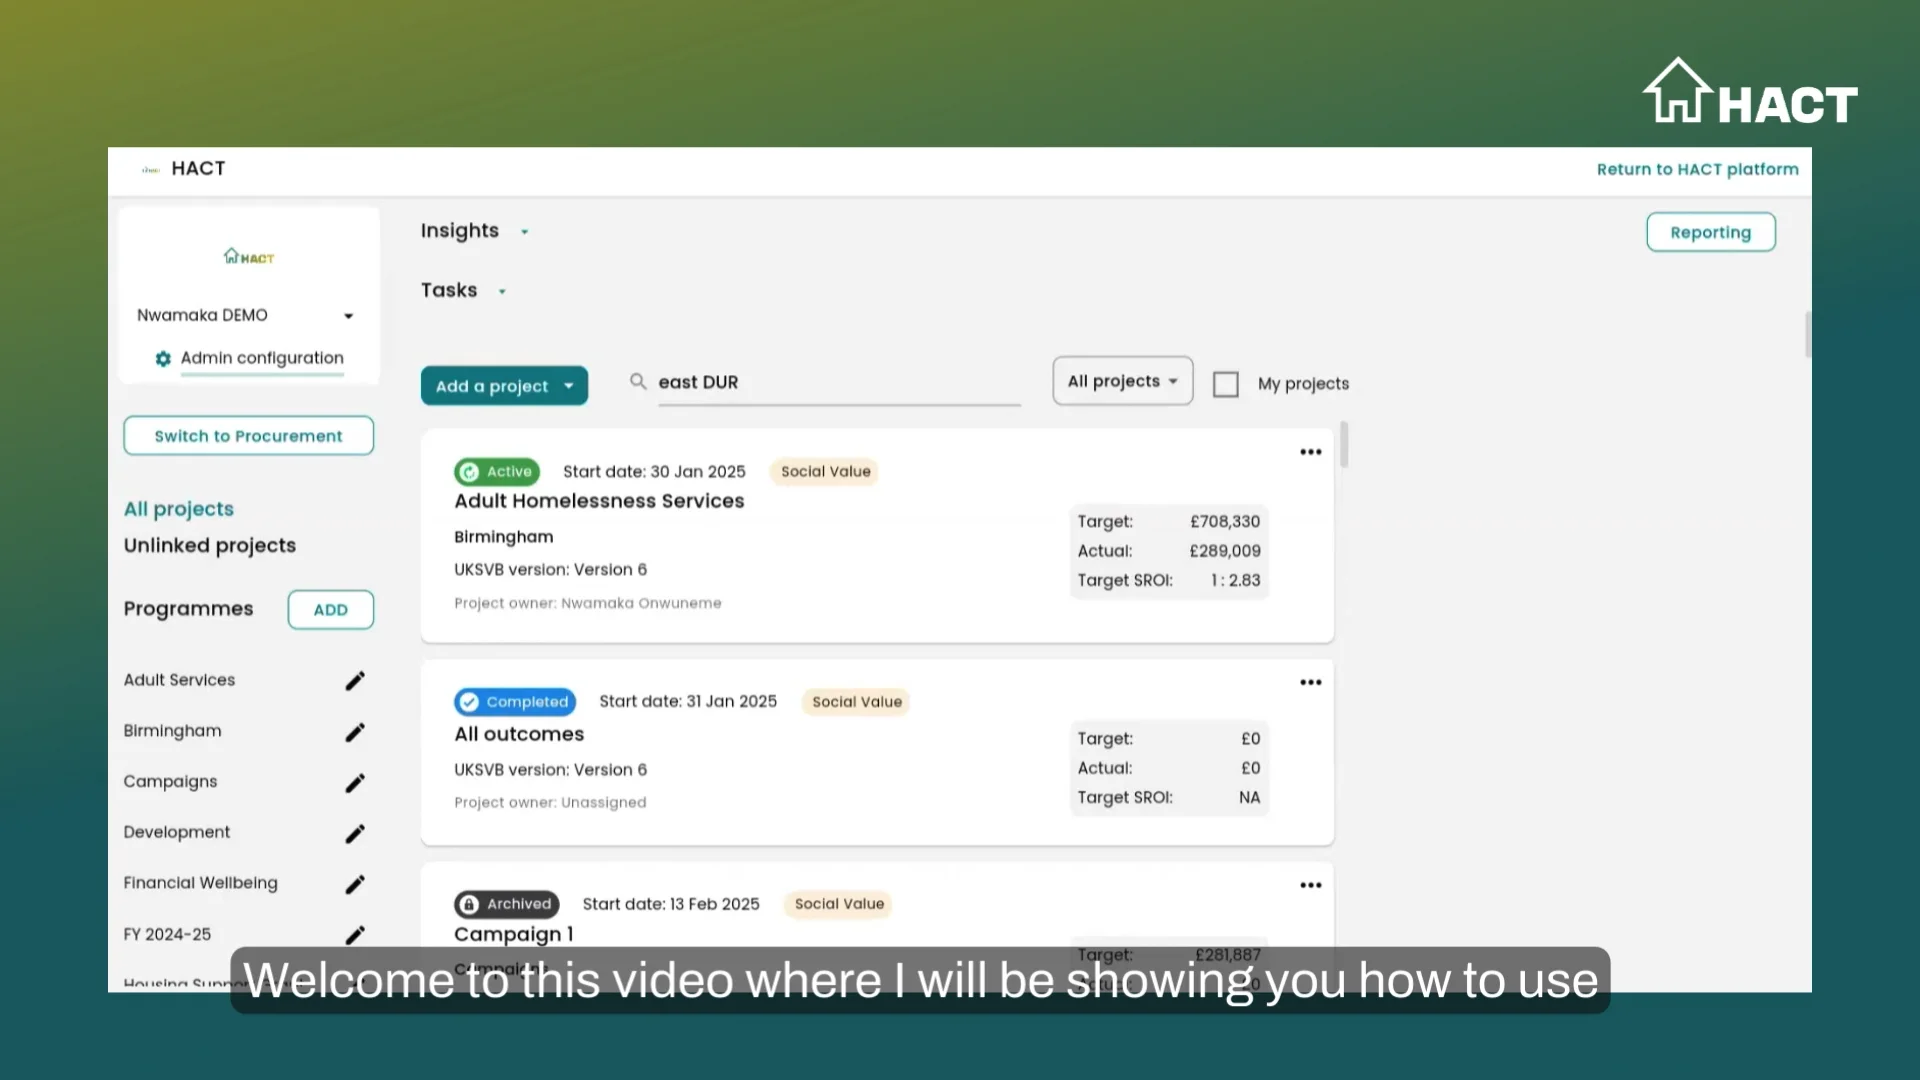Open the All projects filter dropdown
The image size is (1920, 1080).
pyautogui.click(x=1122, y=380)
